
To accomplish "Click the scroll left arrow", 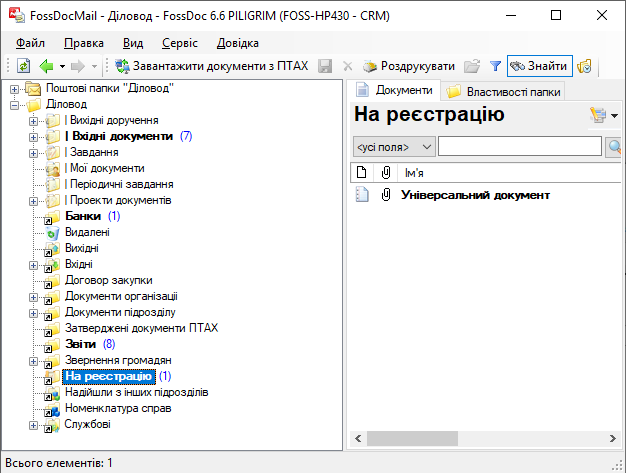I will (358, 438).
